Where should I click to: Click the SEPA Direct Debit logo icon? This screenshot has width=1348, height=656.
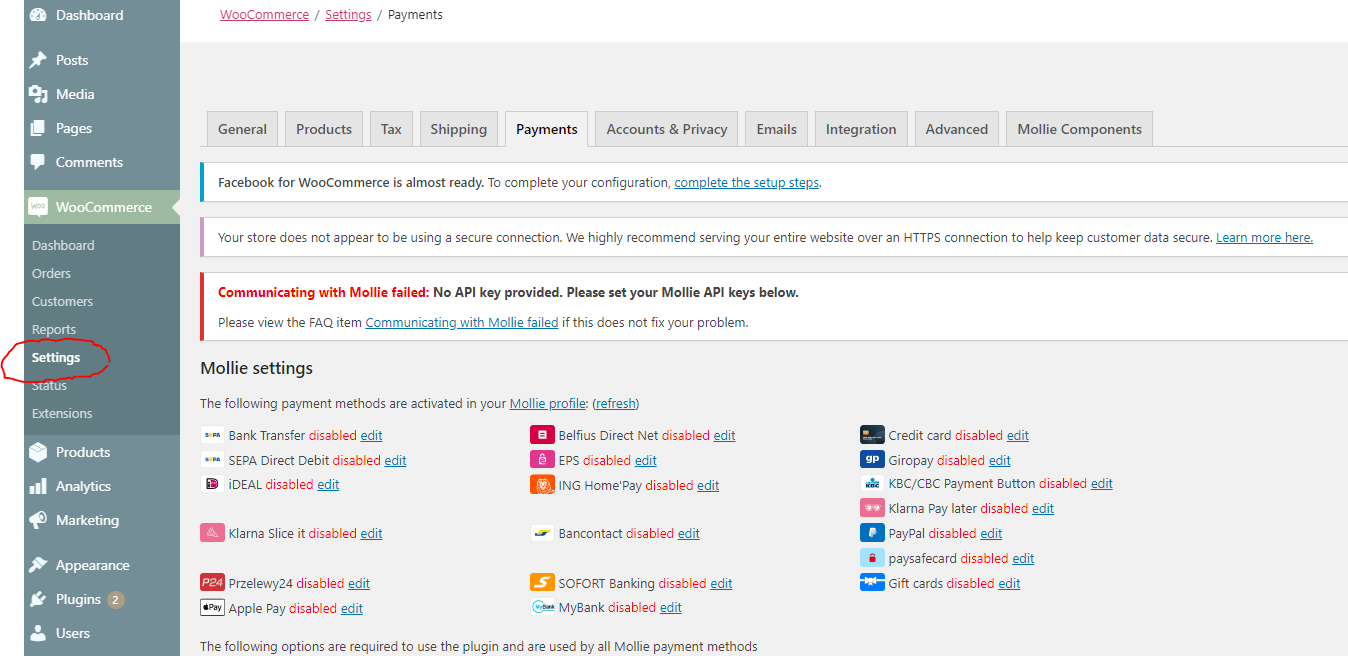coord(212,460)
